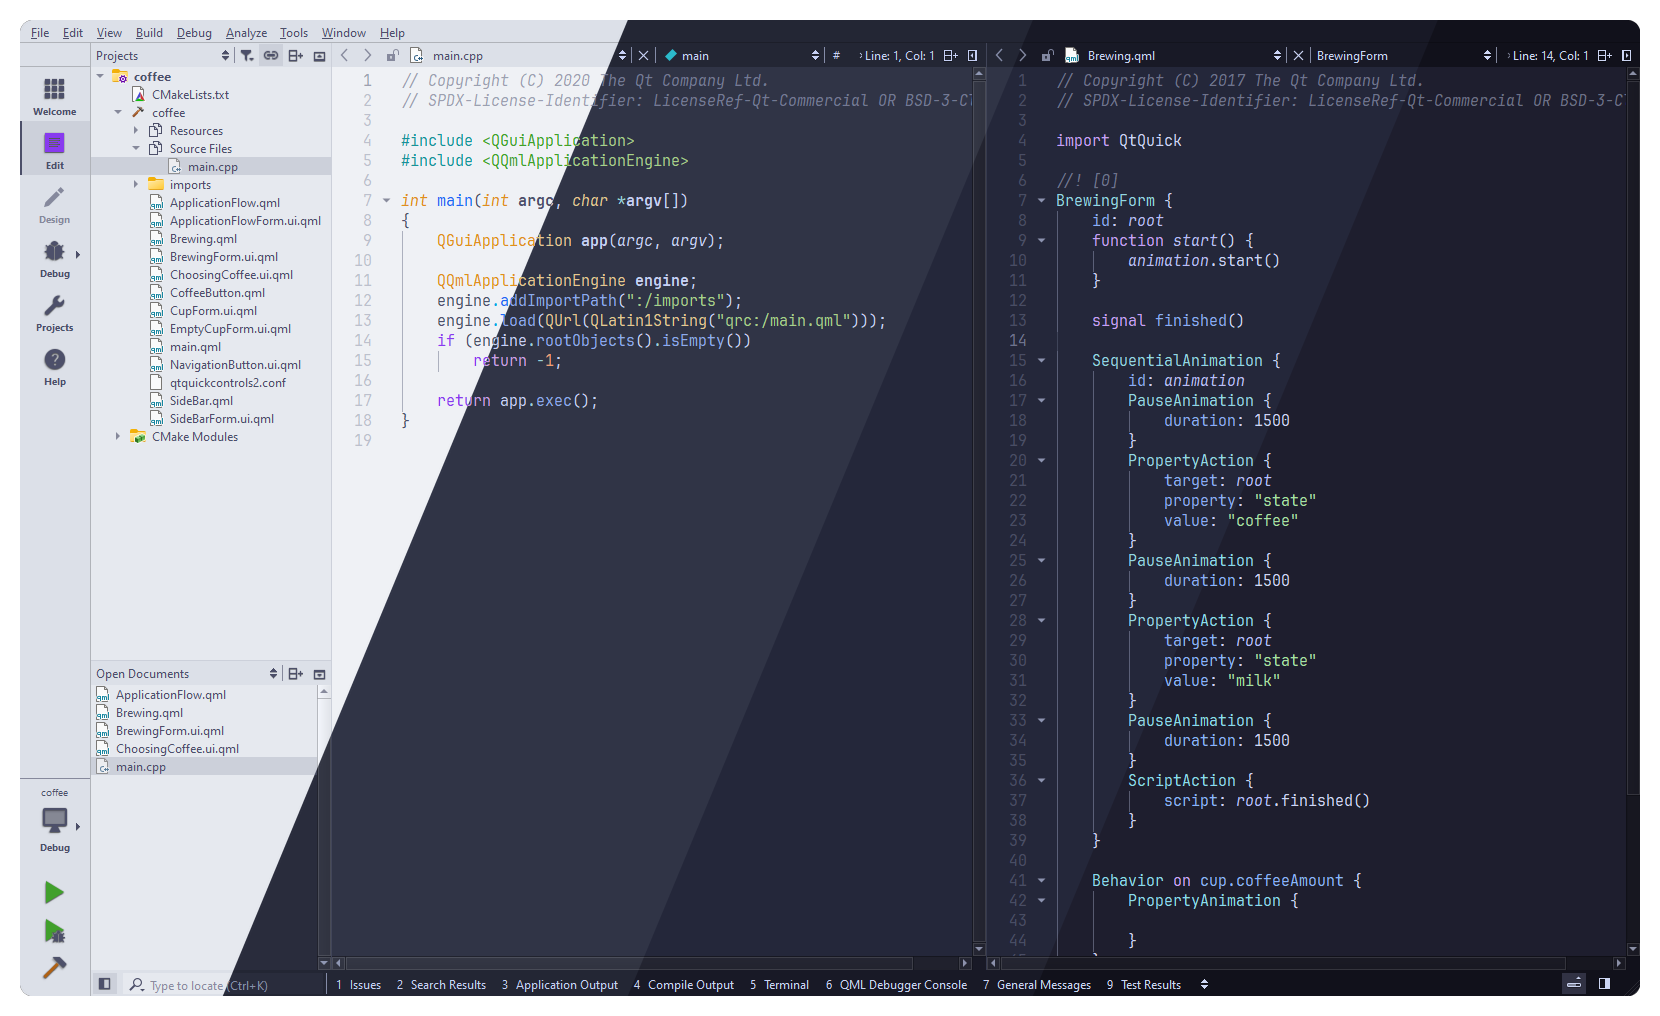Close the Open Documents panel
1660x1016 pixels.
(x=319, y=674)
